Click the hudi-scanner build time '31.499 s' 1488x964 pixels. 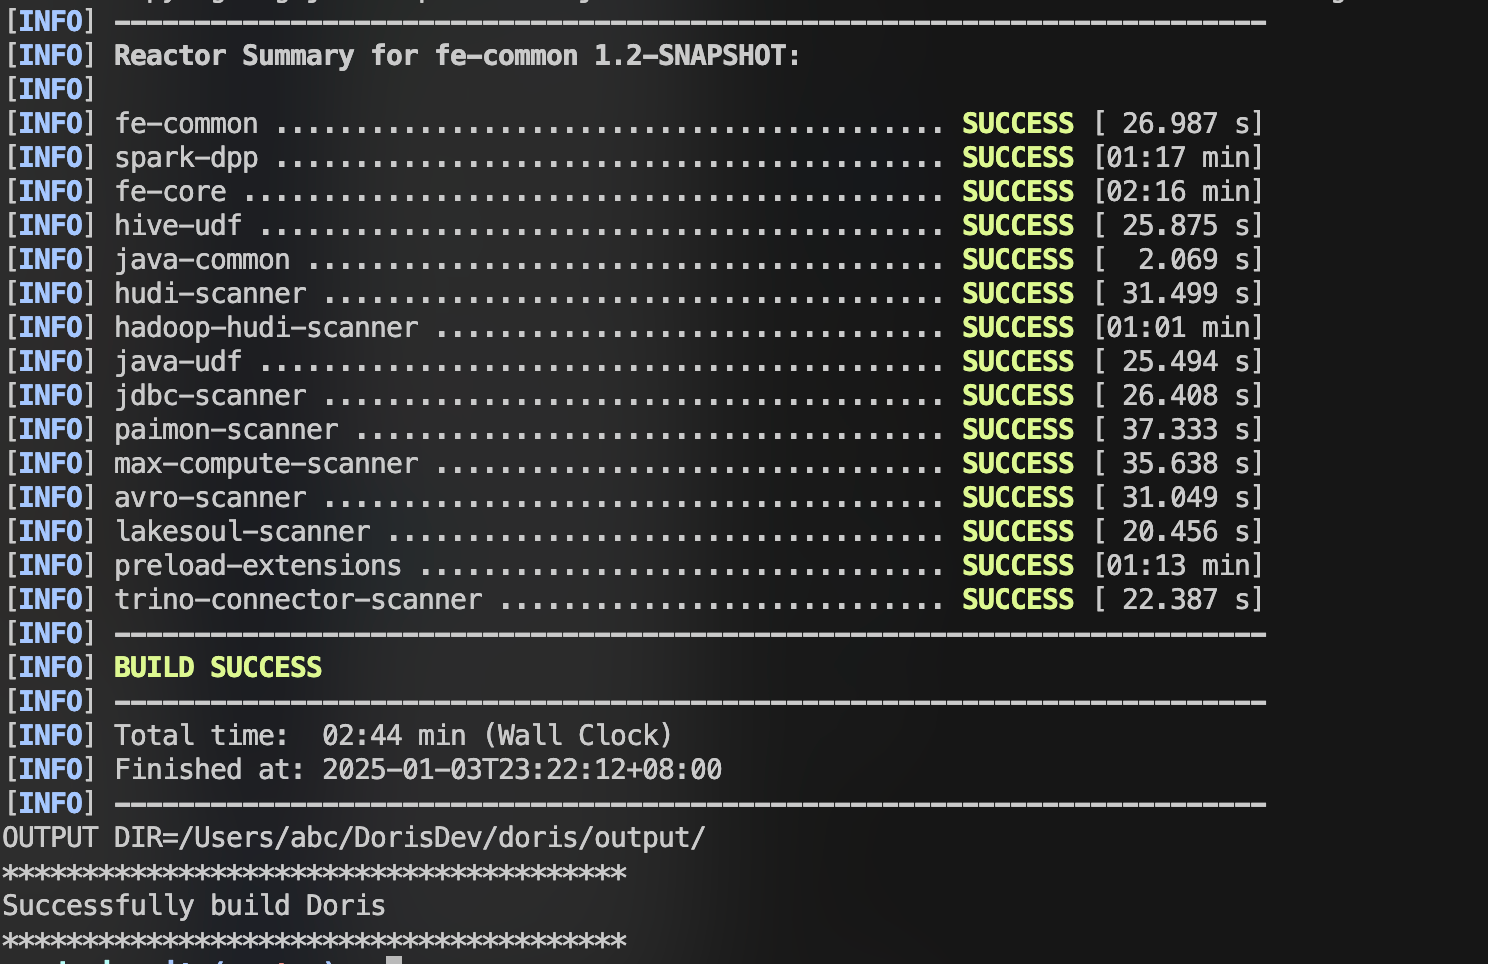pos(1186,293)
